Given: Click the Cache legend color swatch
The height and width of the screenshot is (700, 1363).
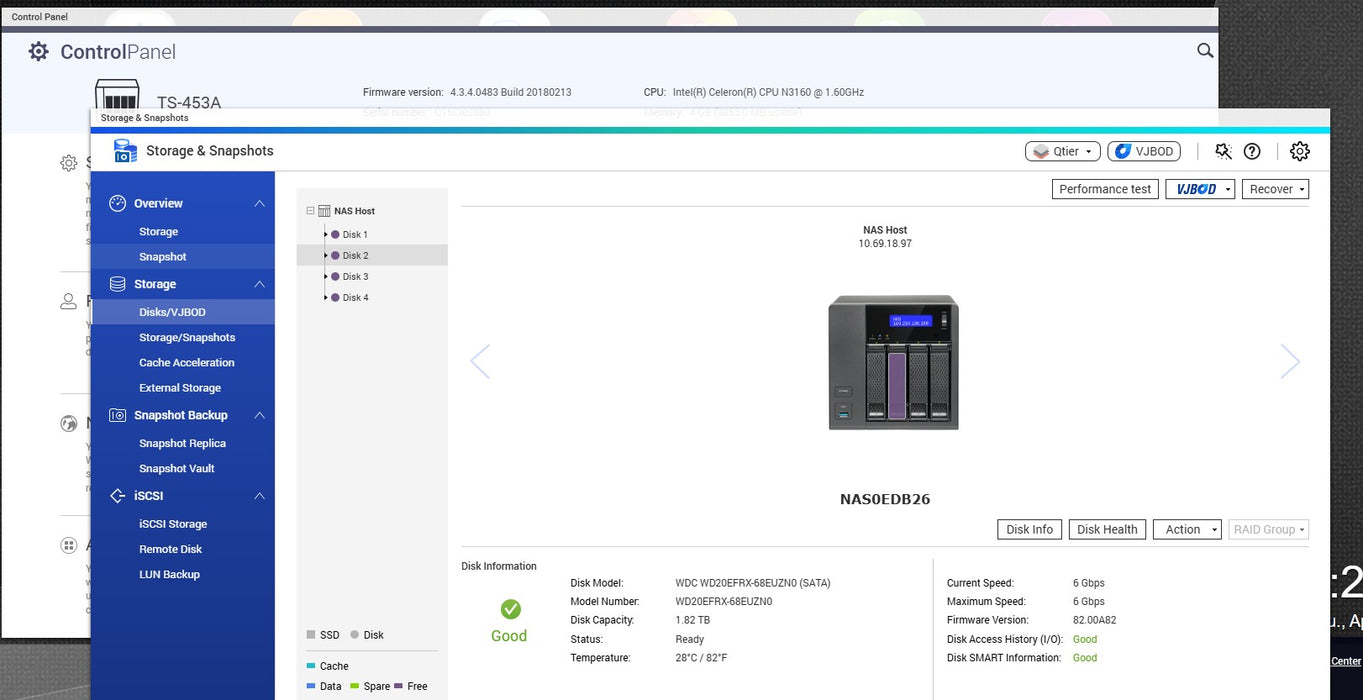Looking at the screenshot, I should pos(311,666).
